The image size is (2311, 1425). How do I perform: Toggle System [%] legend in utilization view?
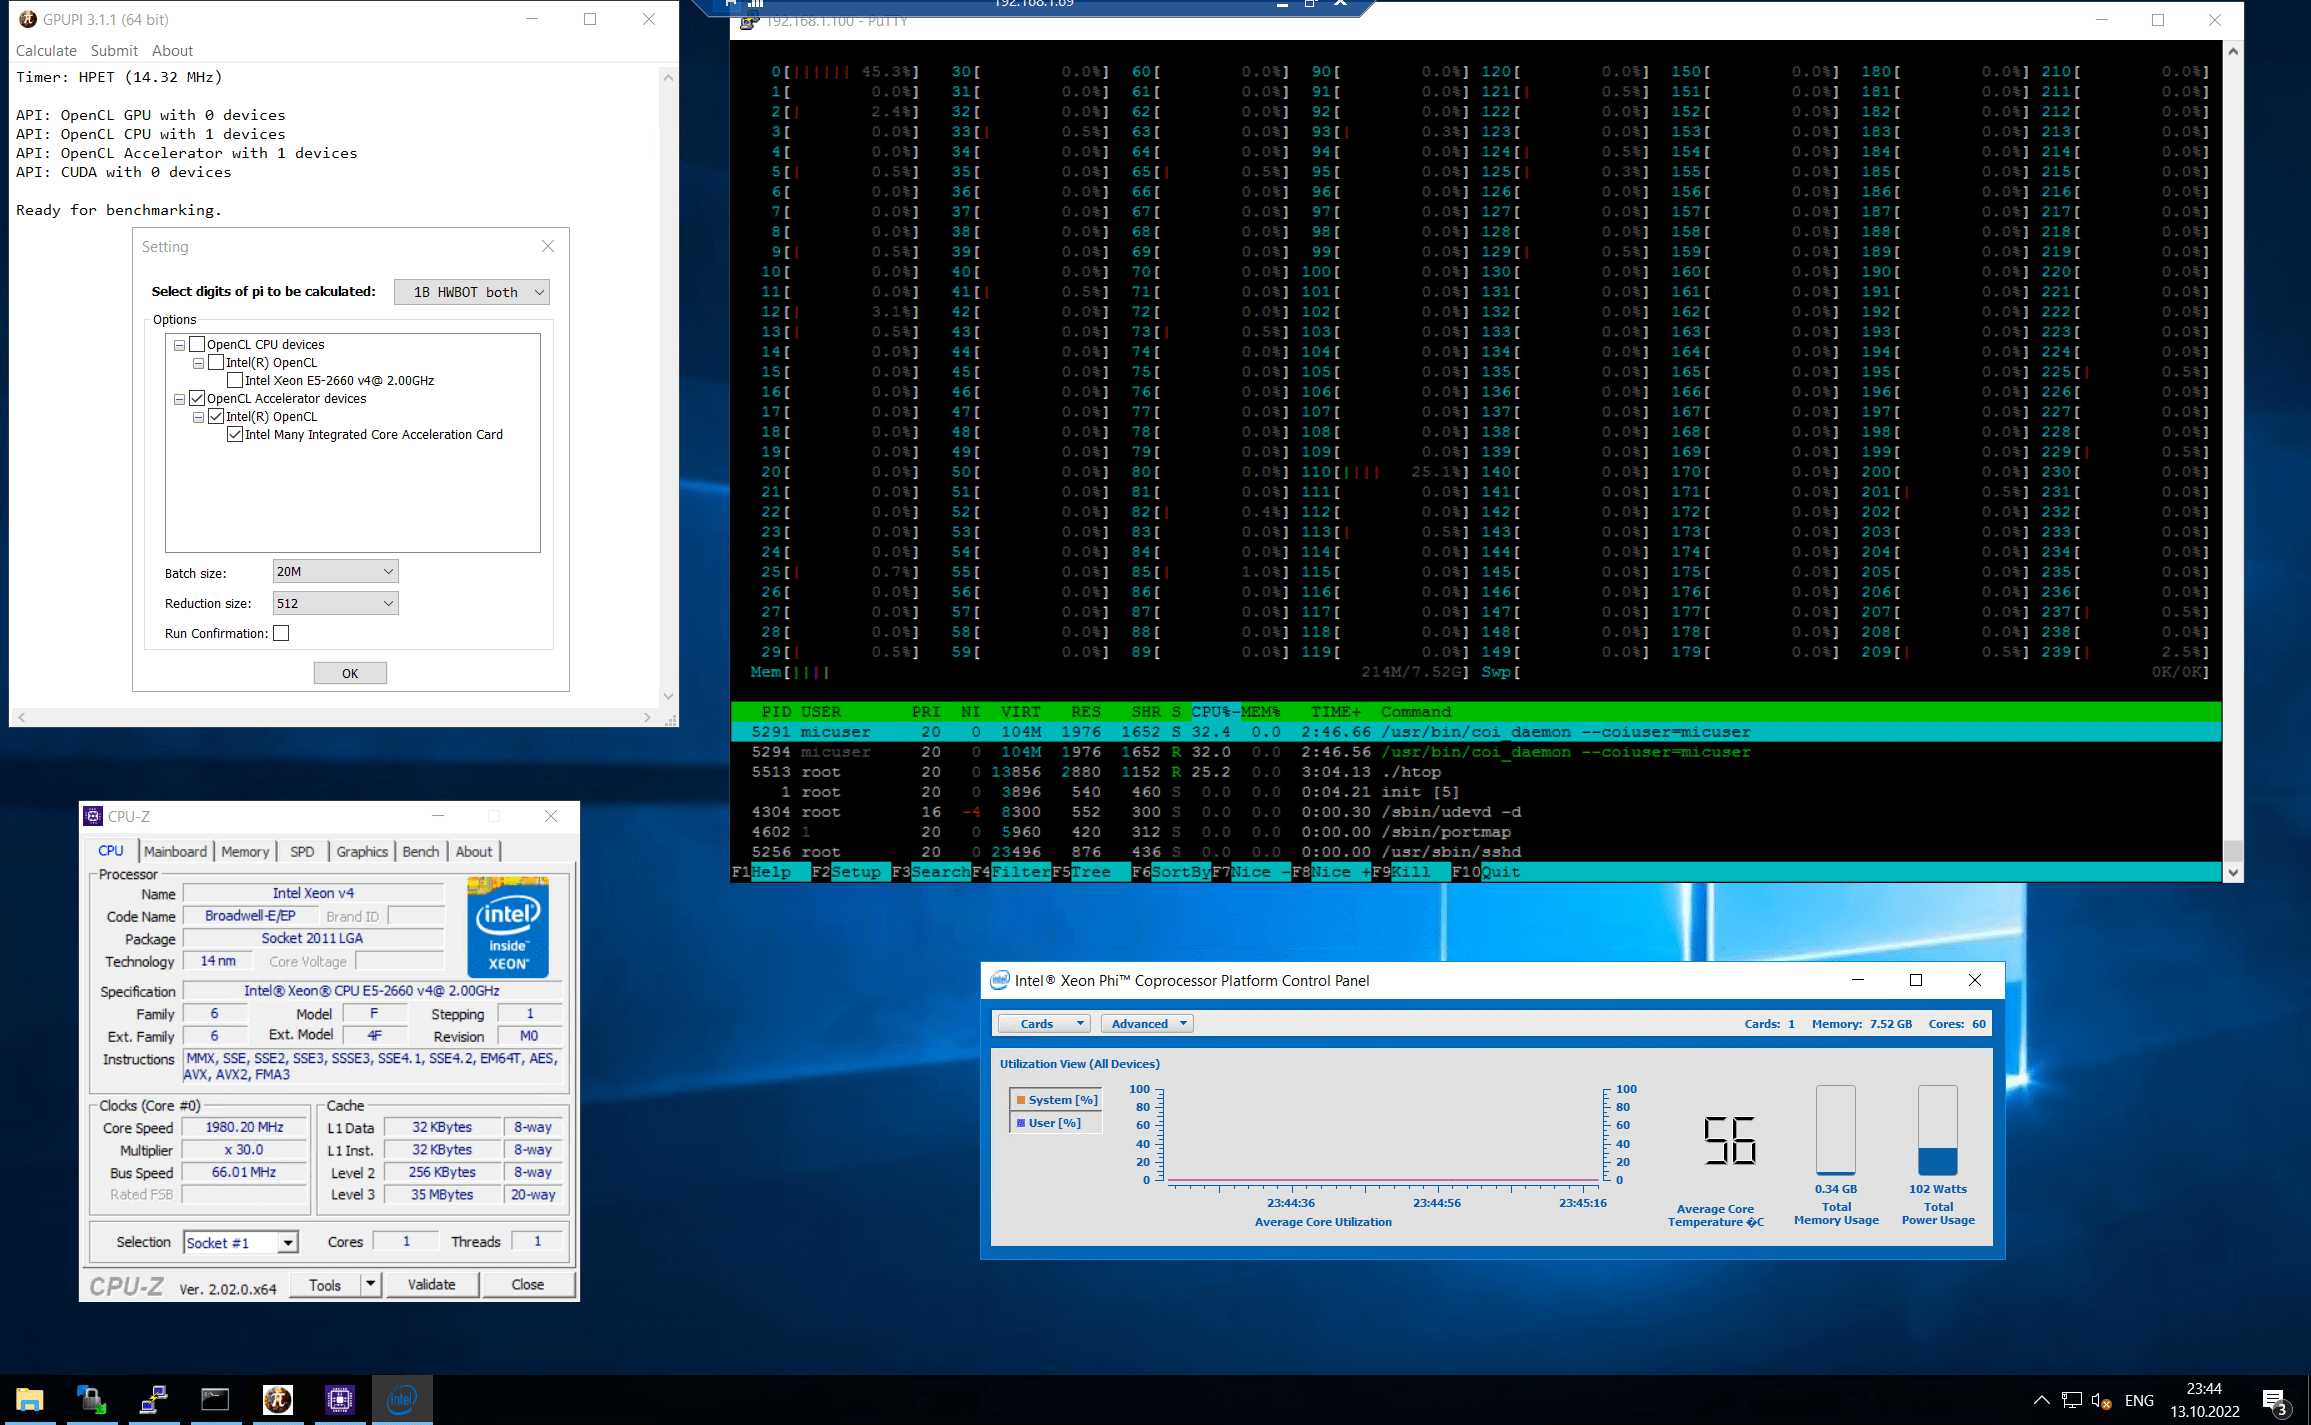1056,1099
